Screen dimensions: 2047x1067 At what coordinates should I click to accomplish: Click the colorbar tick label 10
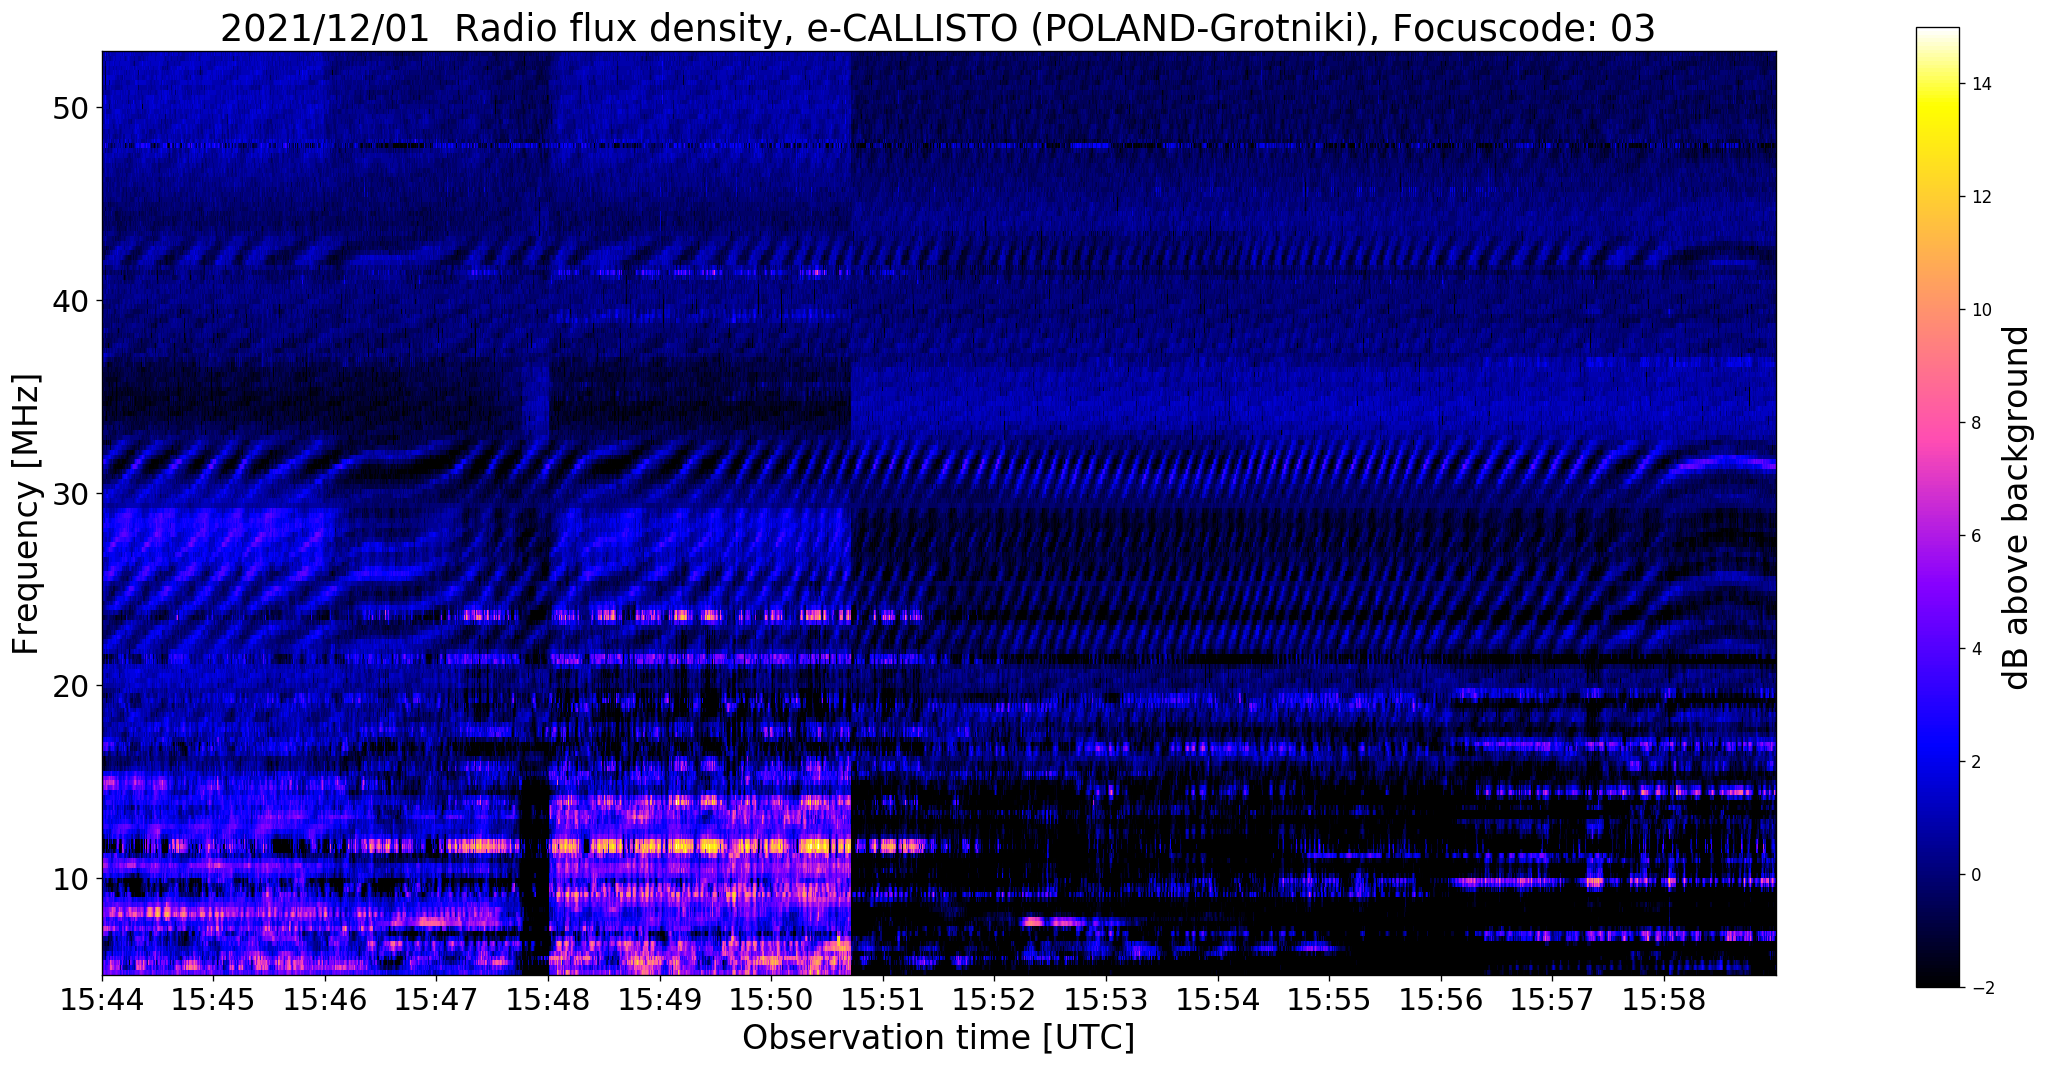[1980, 310]
